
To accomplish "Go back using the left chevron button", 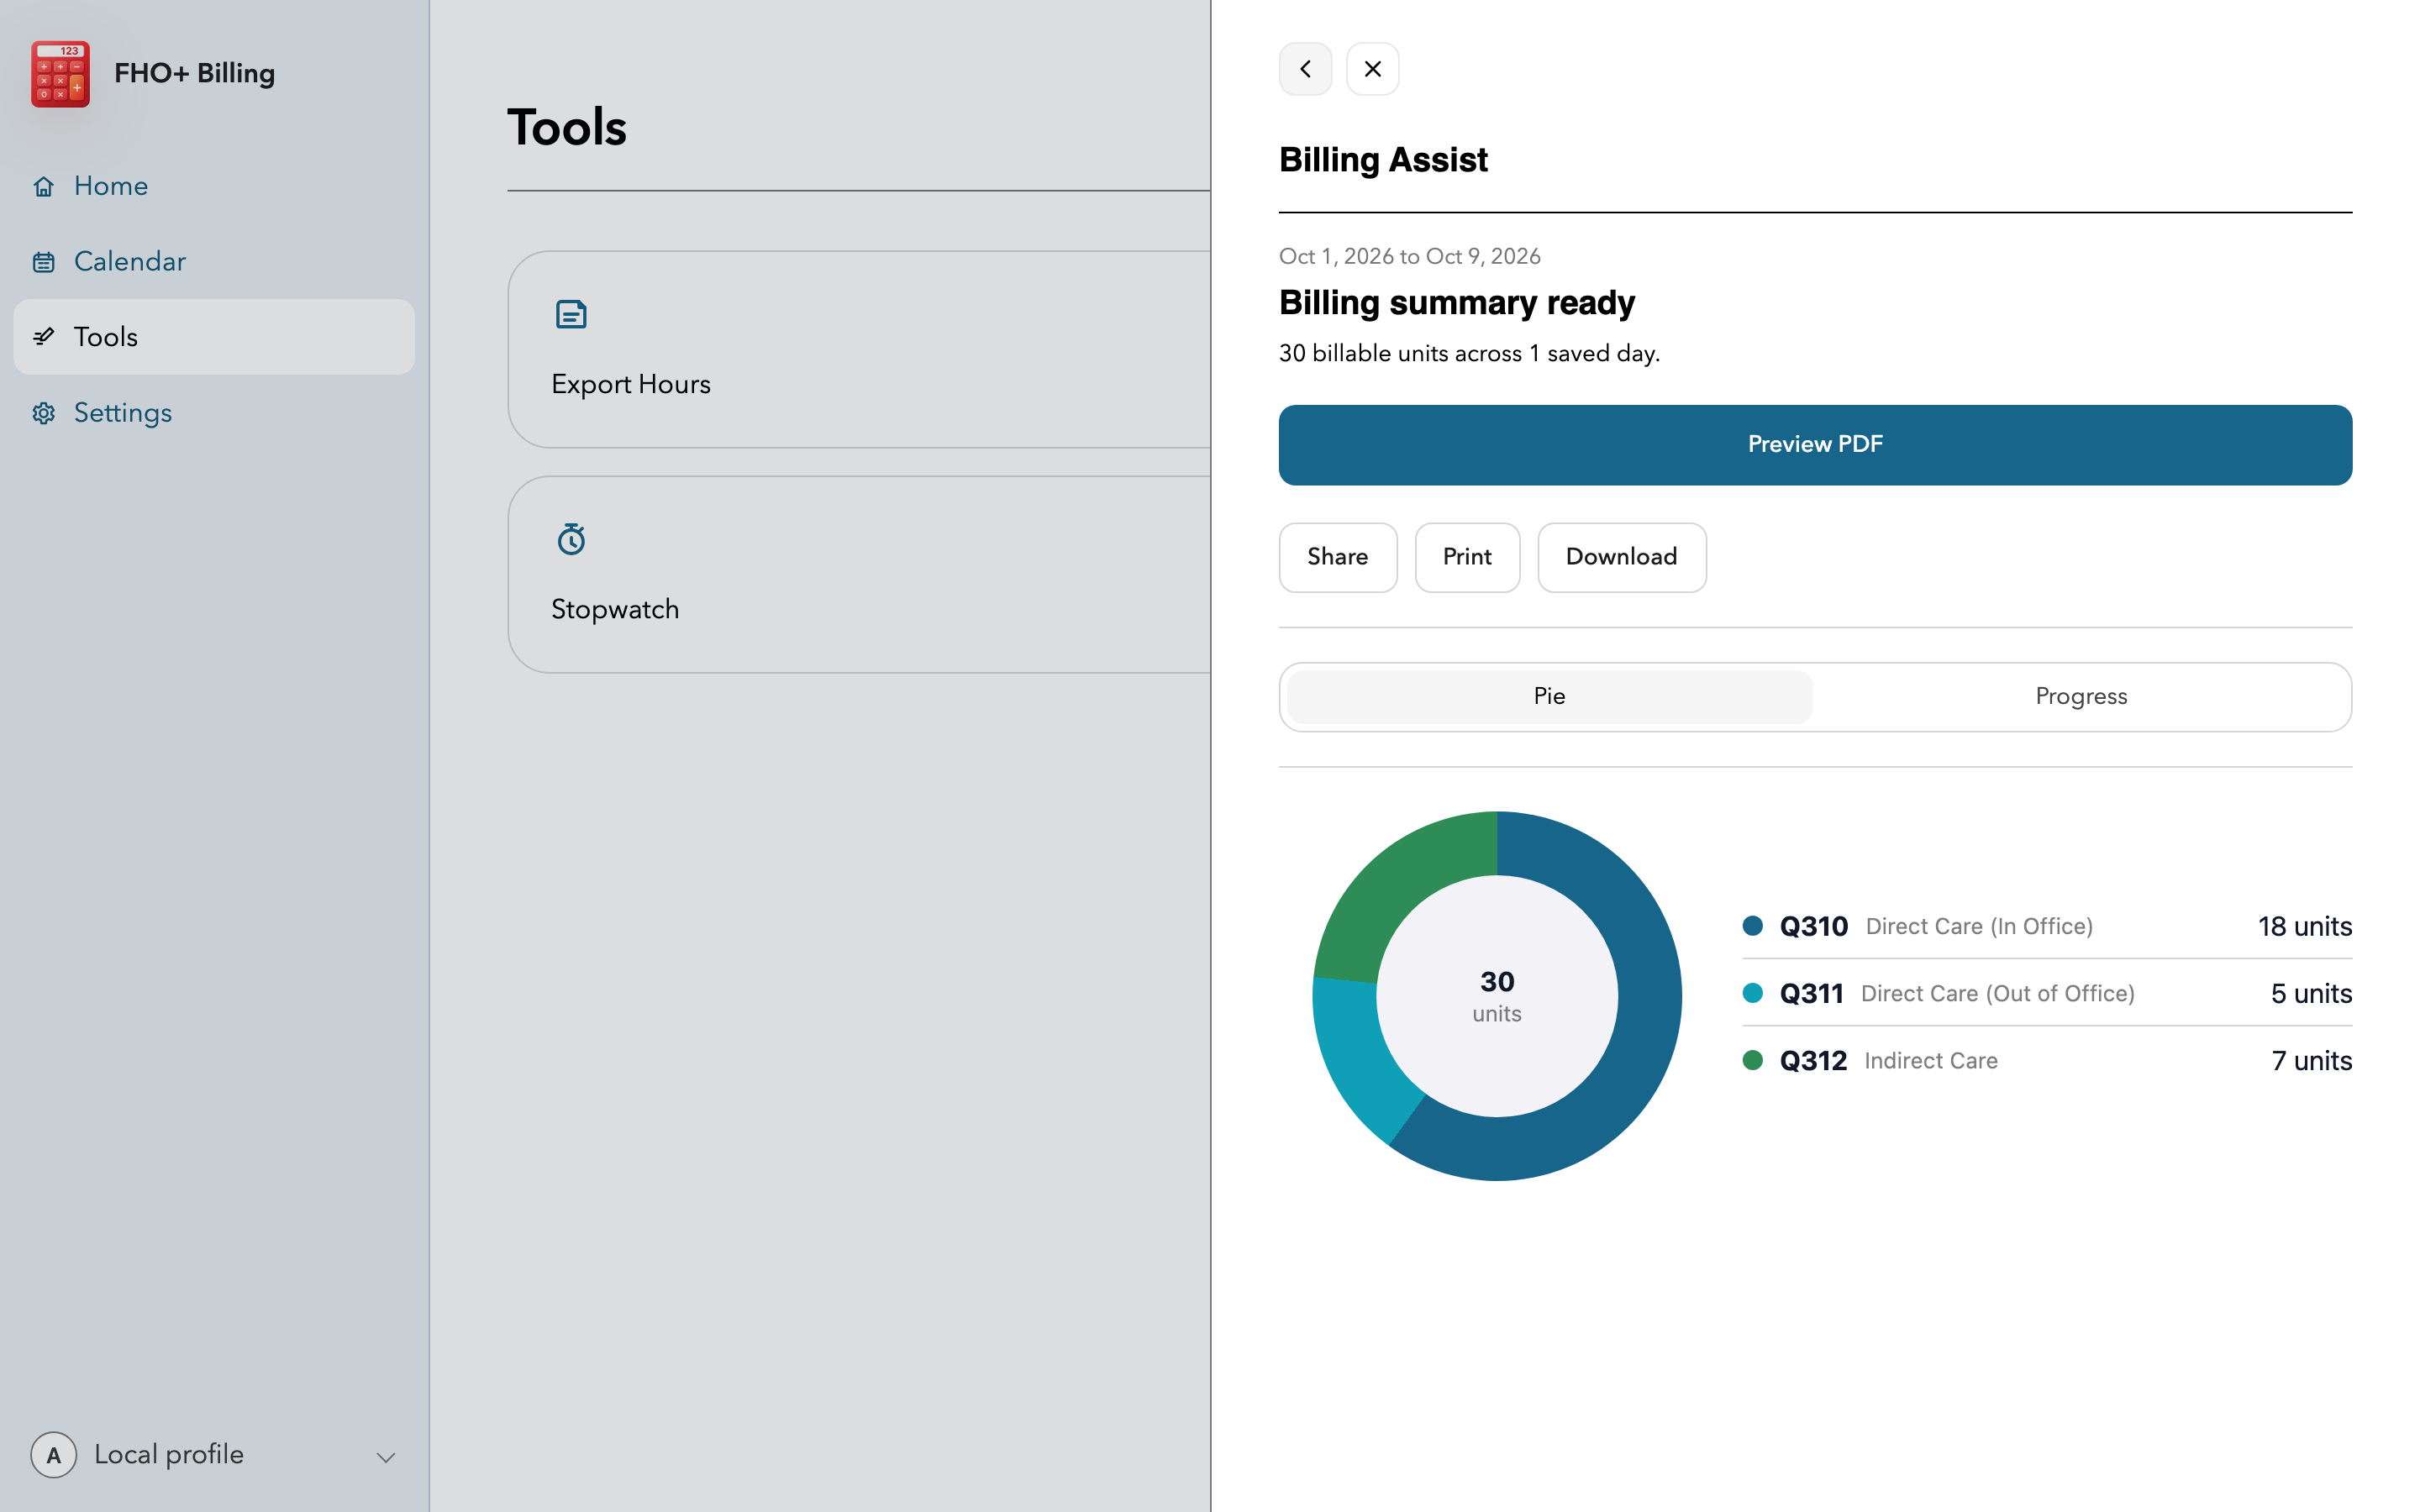I will pyautogui.click(x=1305, y=69).
